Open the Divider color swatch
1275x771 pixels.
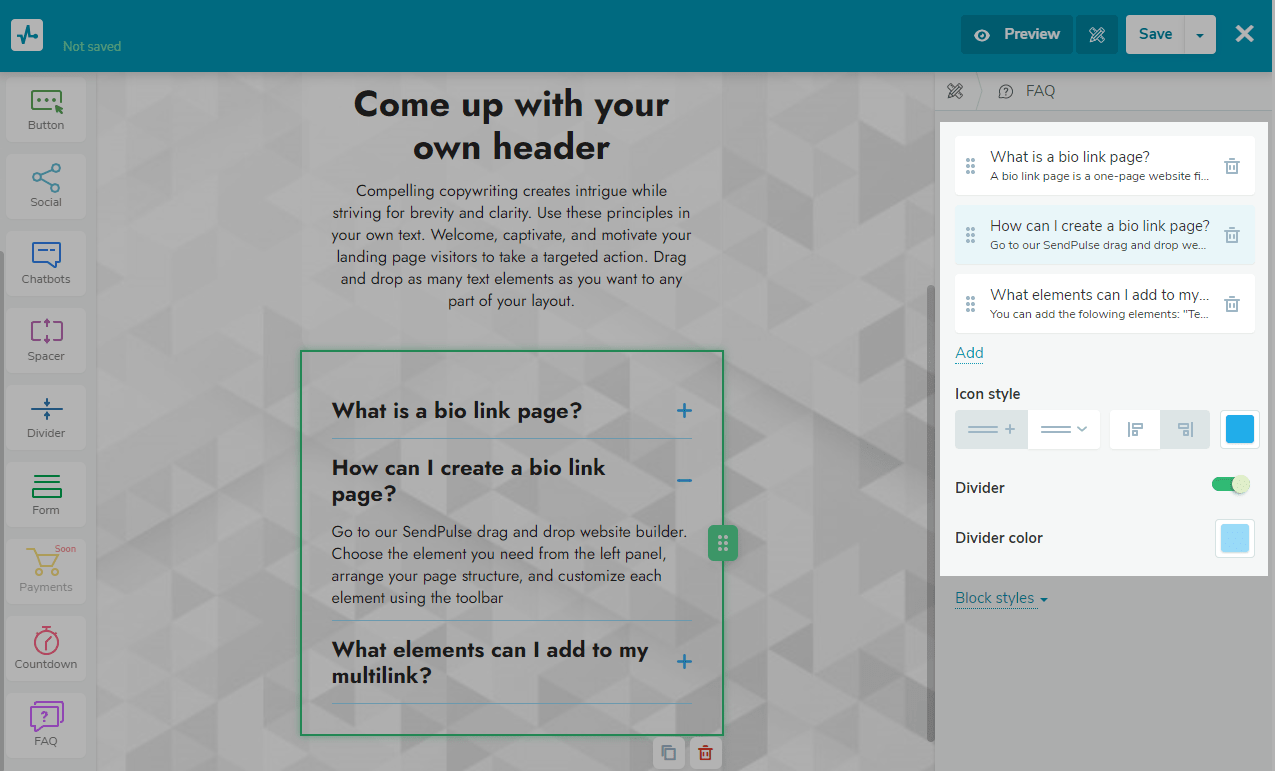1234,538
